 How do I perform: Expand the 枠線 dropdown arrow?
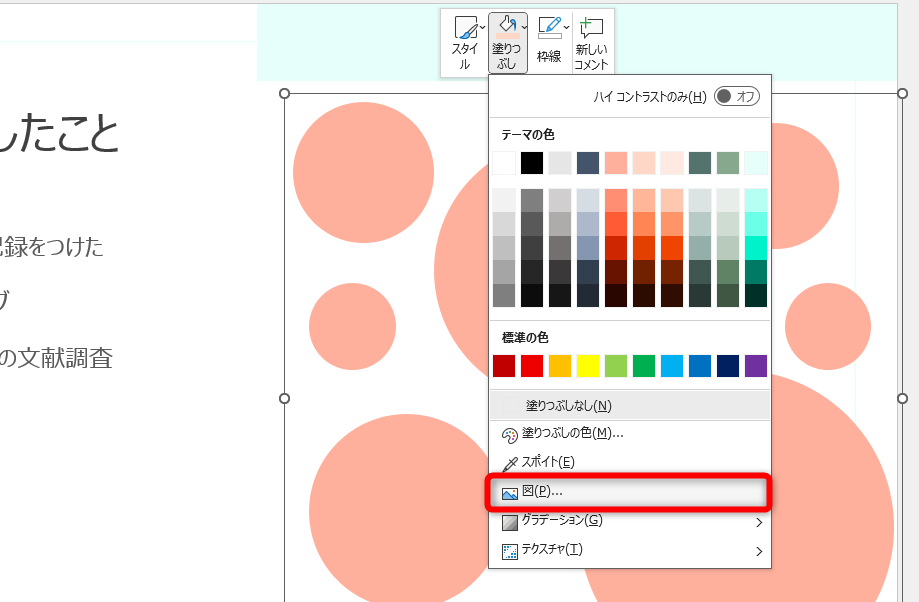tap(567, 27)
